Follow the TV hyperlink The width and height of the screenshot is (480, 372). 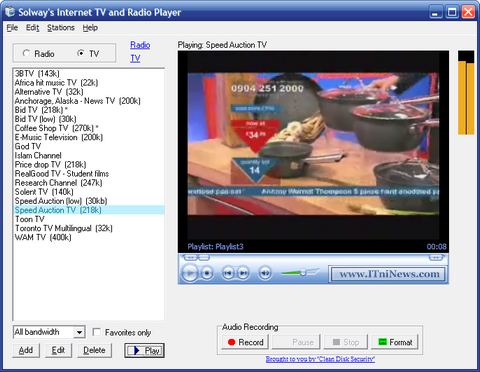(135, 58)
